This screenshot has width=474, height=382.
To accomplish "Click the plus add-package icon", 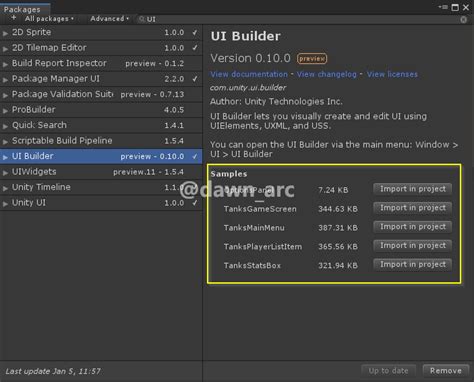I will click(13, 18).
